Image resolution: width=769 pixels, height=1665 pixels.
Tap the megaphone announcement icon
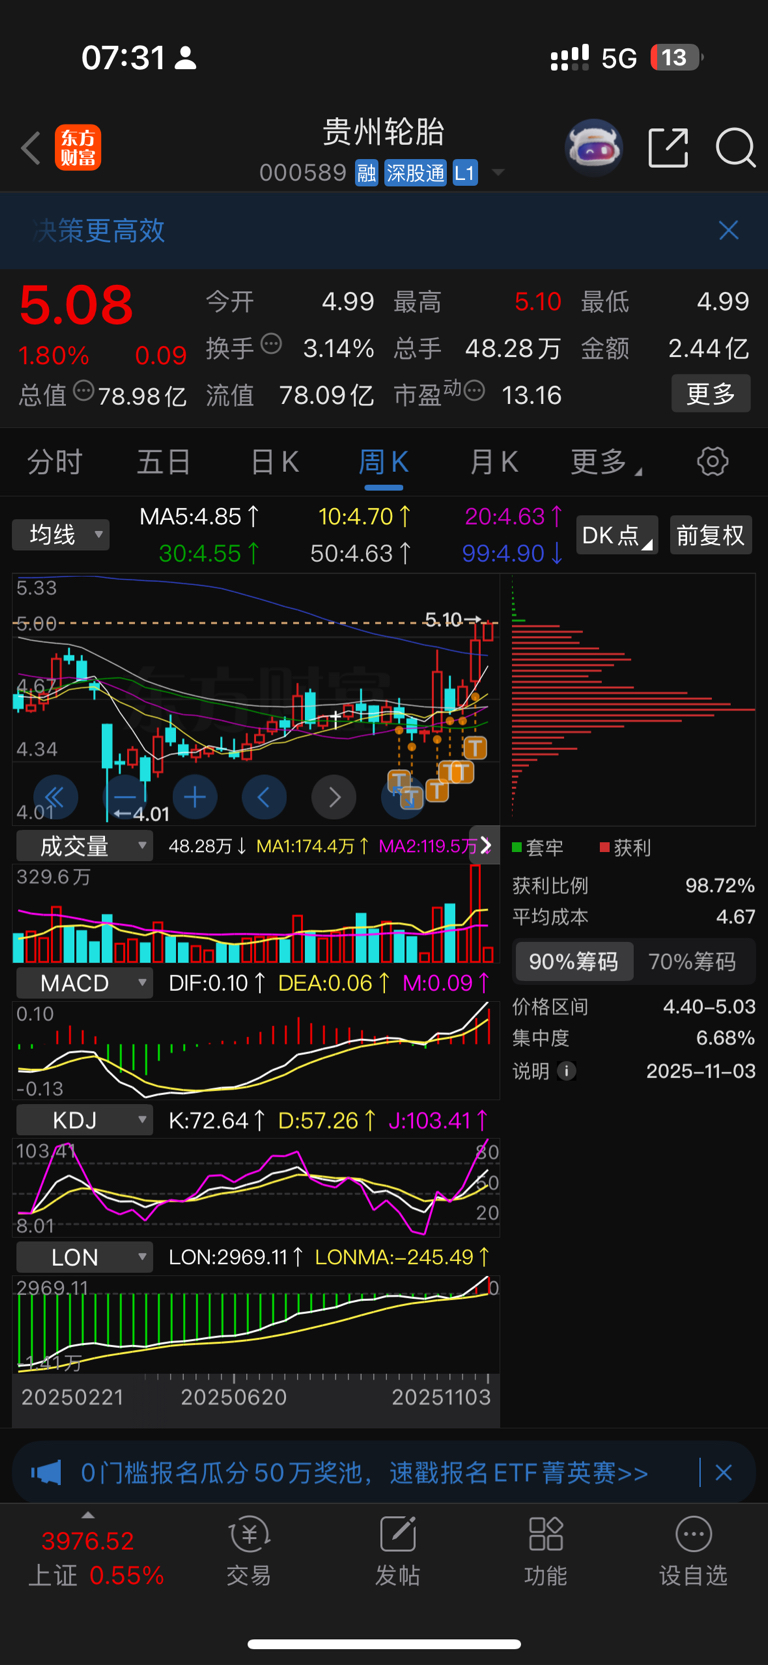click(x=46, y=1472)
